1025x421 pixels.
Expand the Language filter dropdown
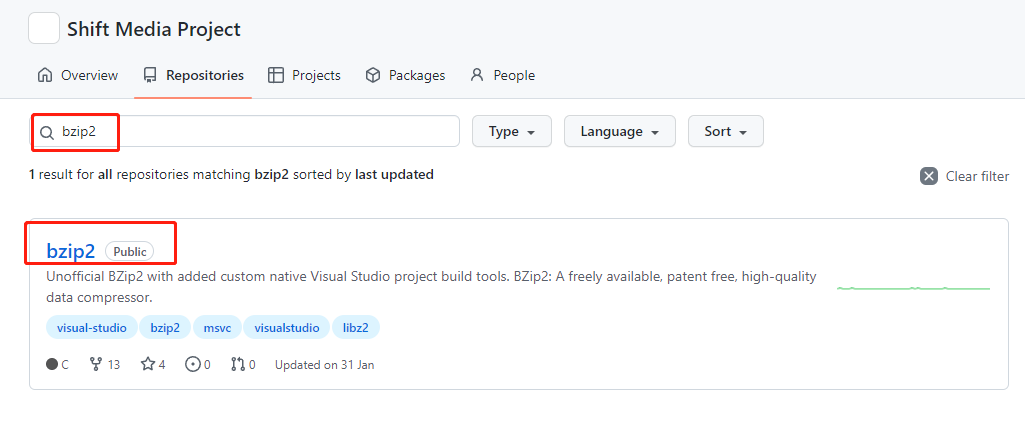(x=619, y=132)
